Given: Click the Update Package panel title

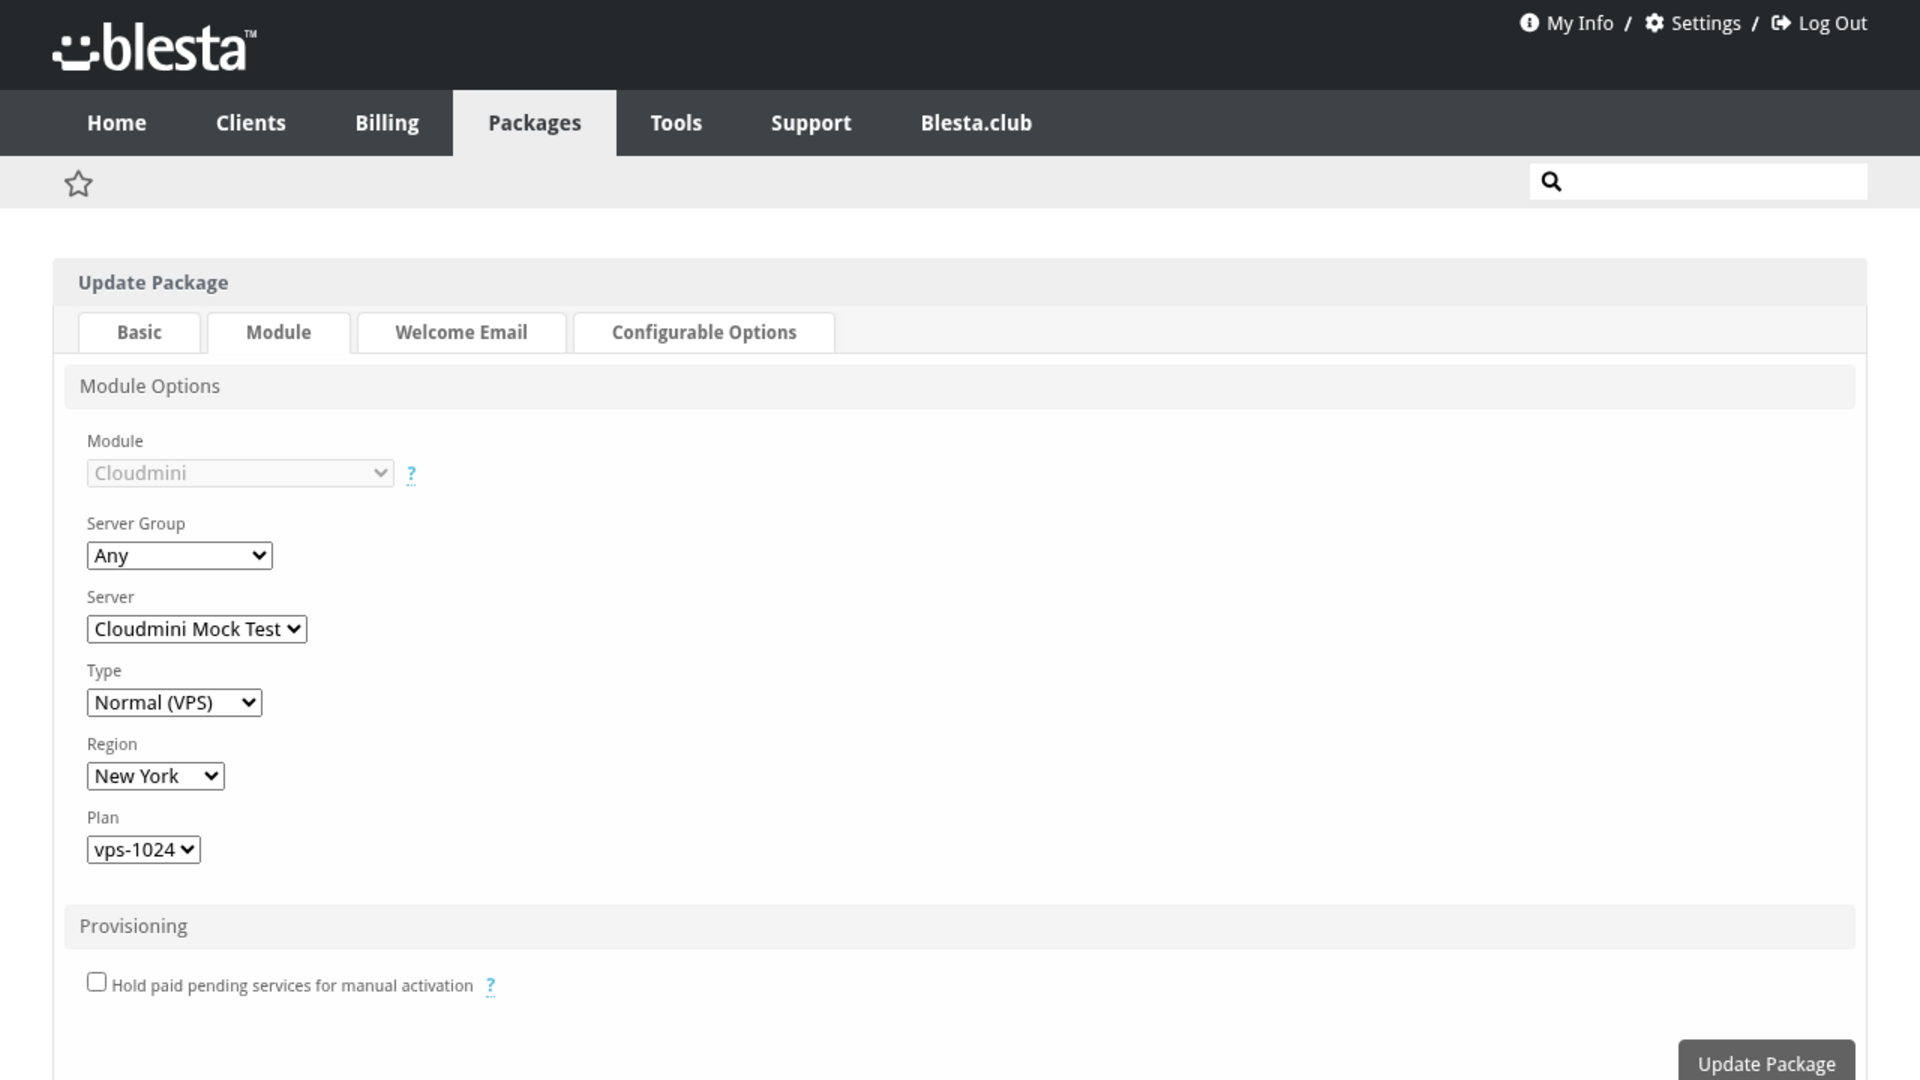Looking at the screenshot, I should click(153, 283).
